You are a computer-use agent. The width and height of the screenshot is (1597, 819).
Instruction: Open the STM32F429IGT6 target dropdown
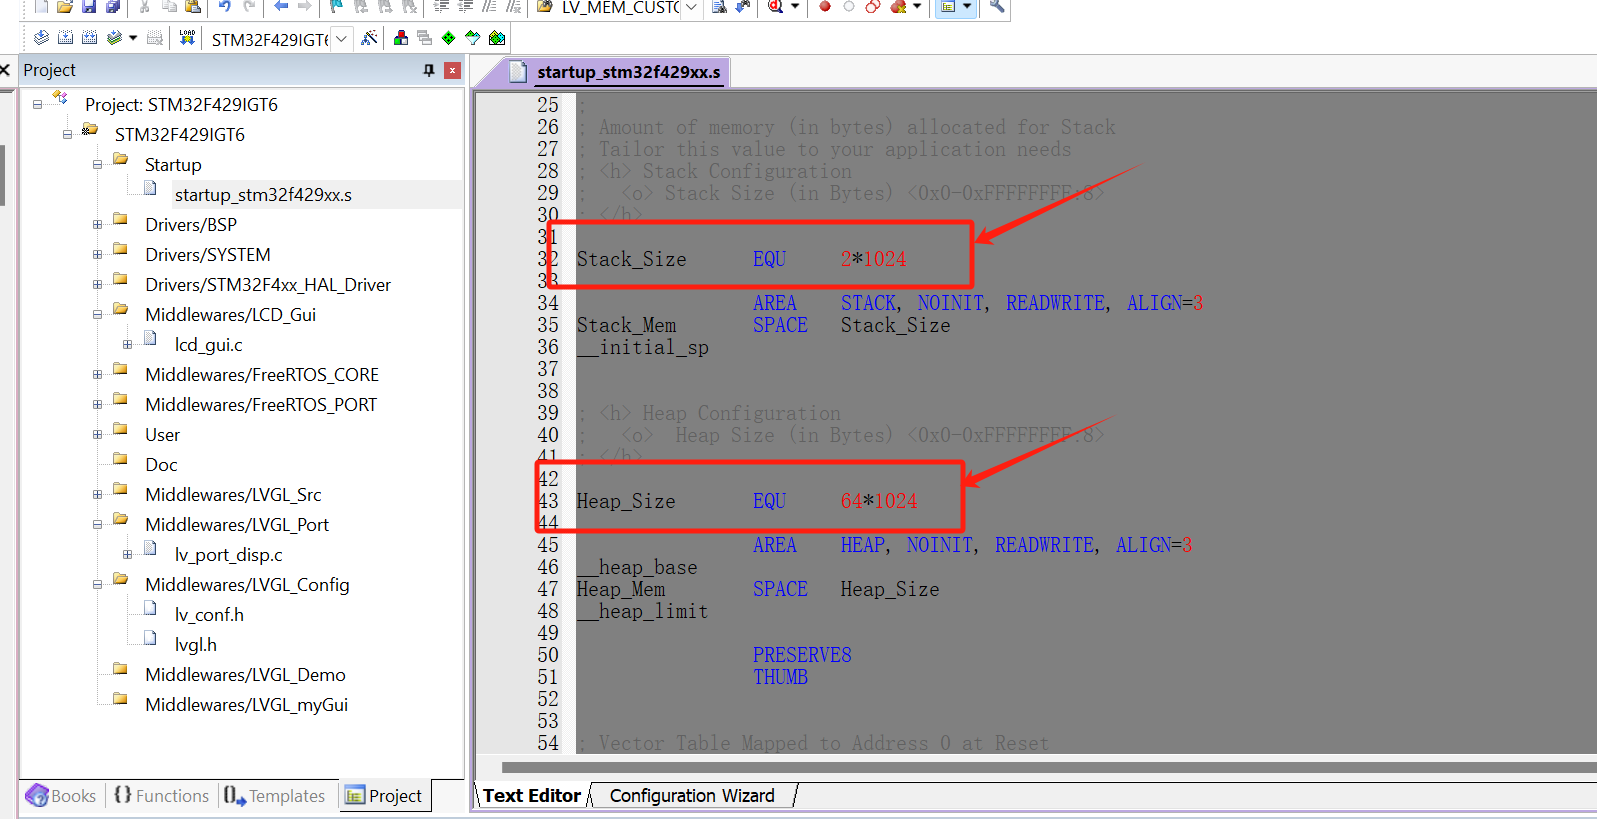point(341,39)
